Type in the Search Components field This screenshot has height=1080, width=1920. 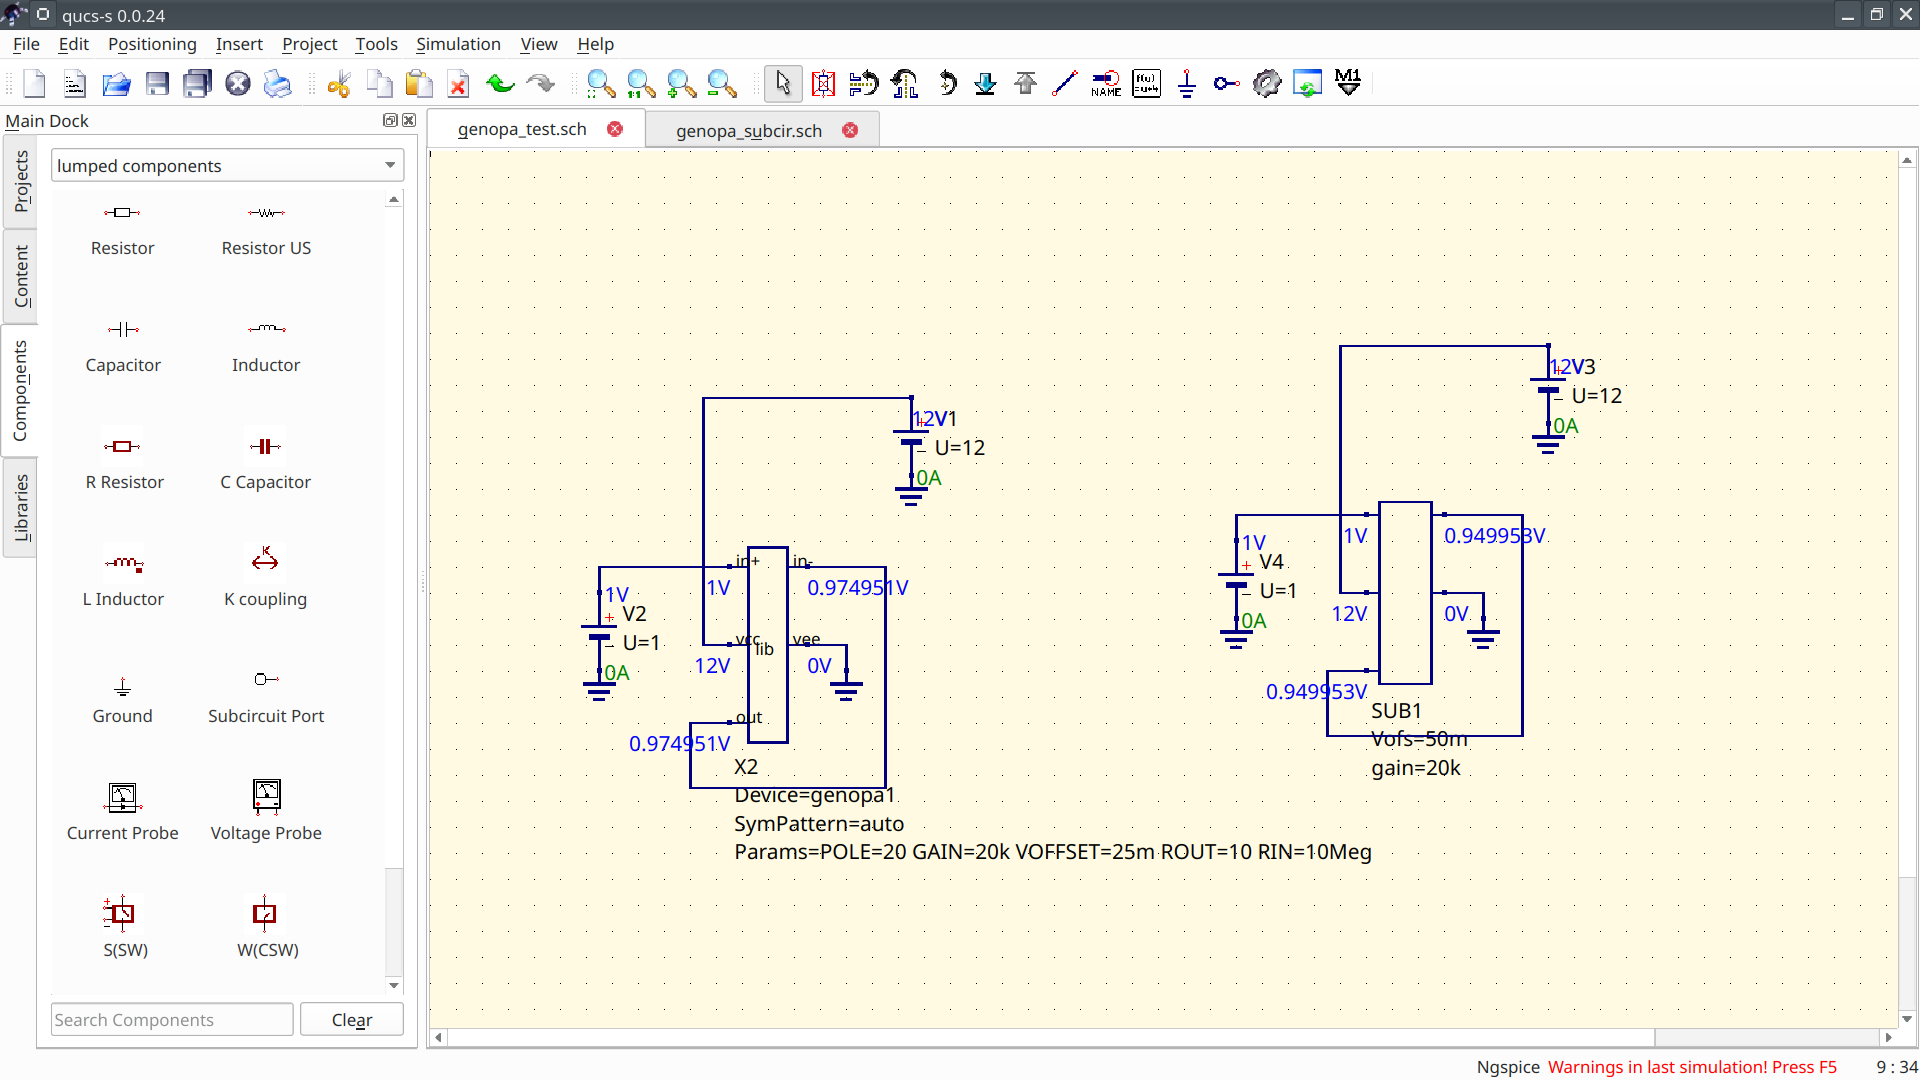170,1019
